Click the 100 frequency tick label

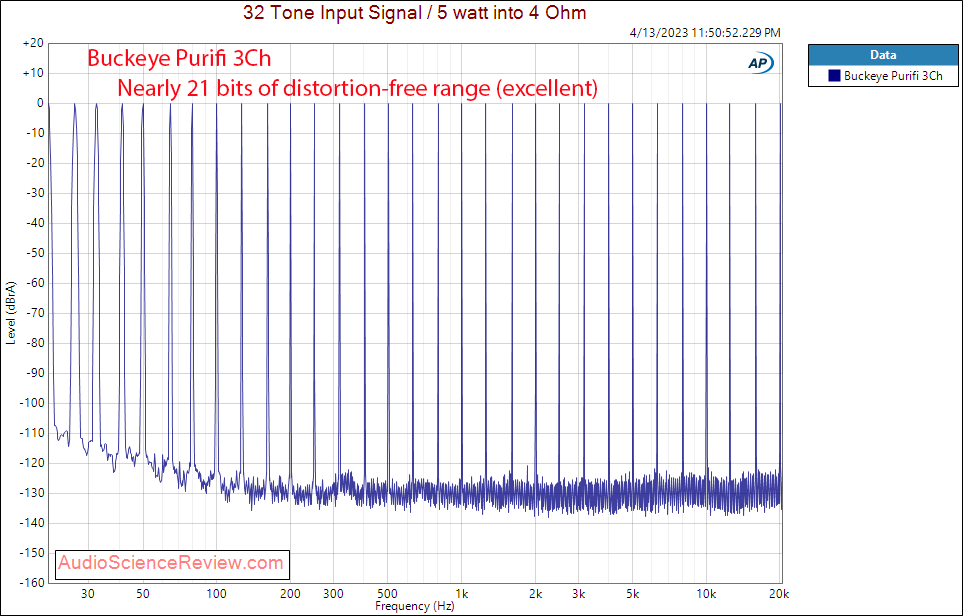click(x=216, y=594)
